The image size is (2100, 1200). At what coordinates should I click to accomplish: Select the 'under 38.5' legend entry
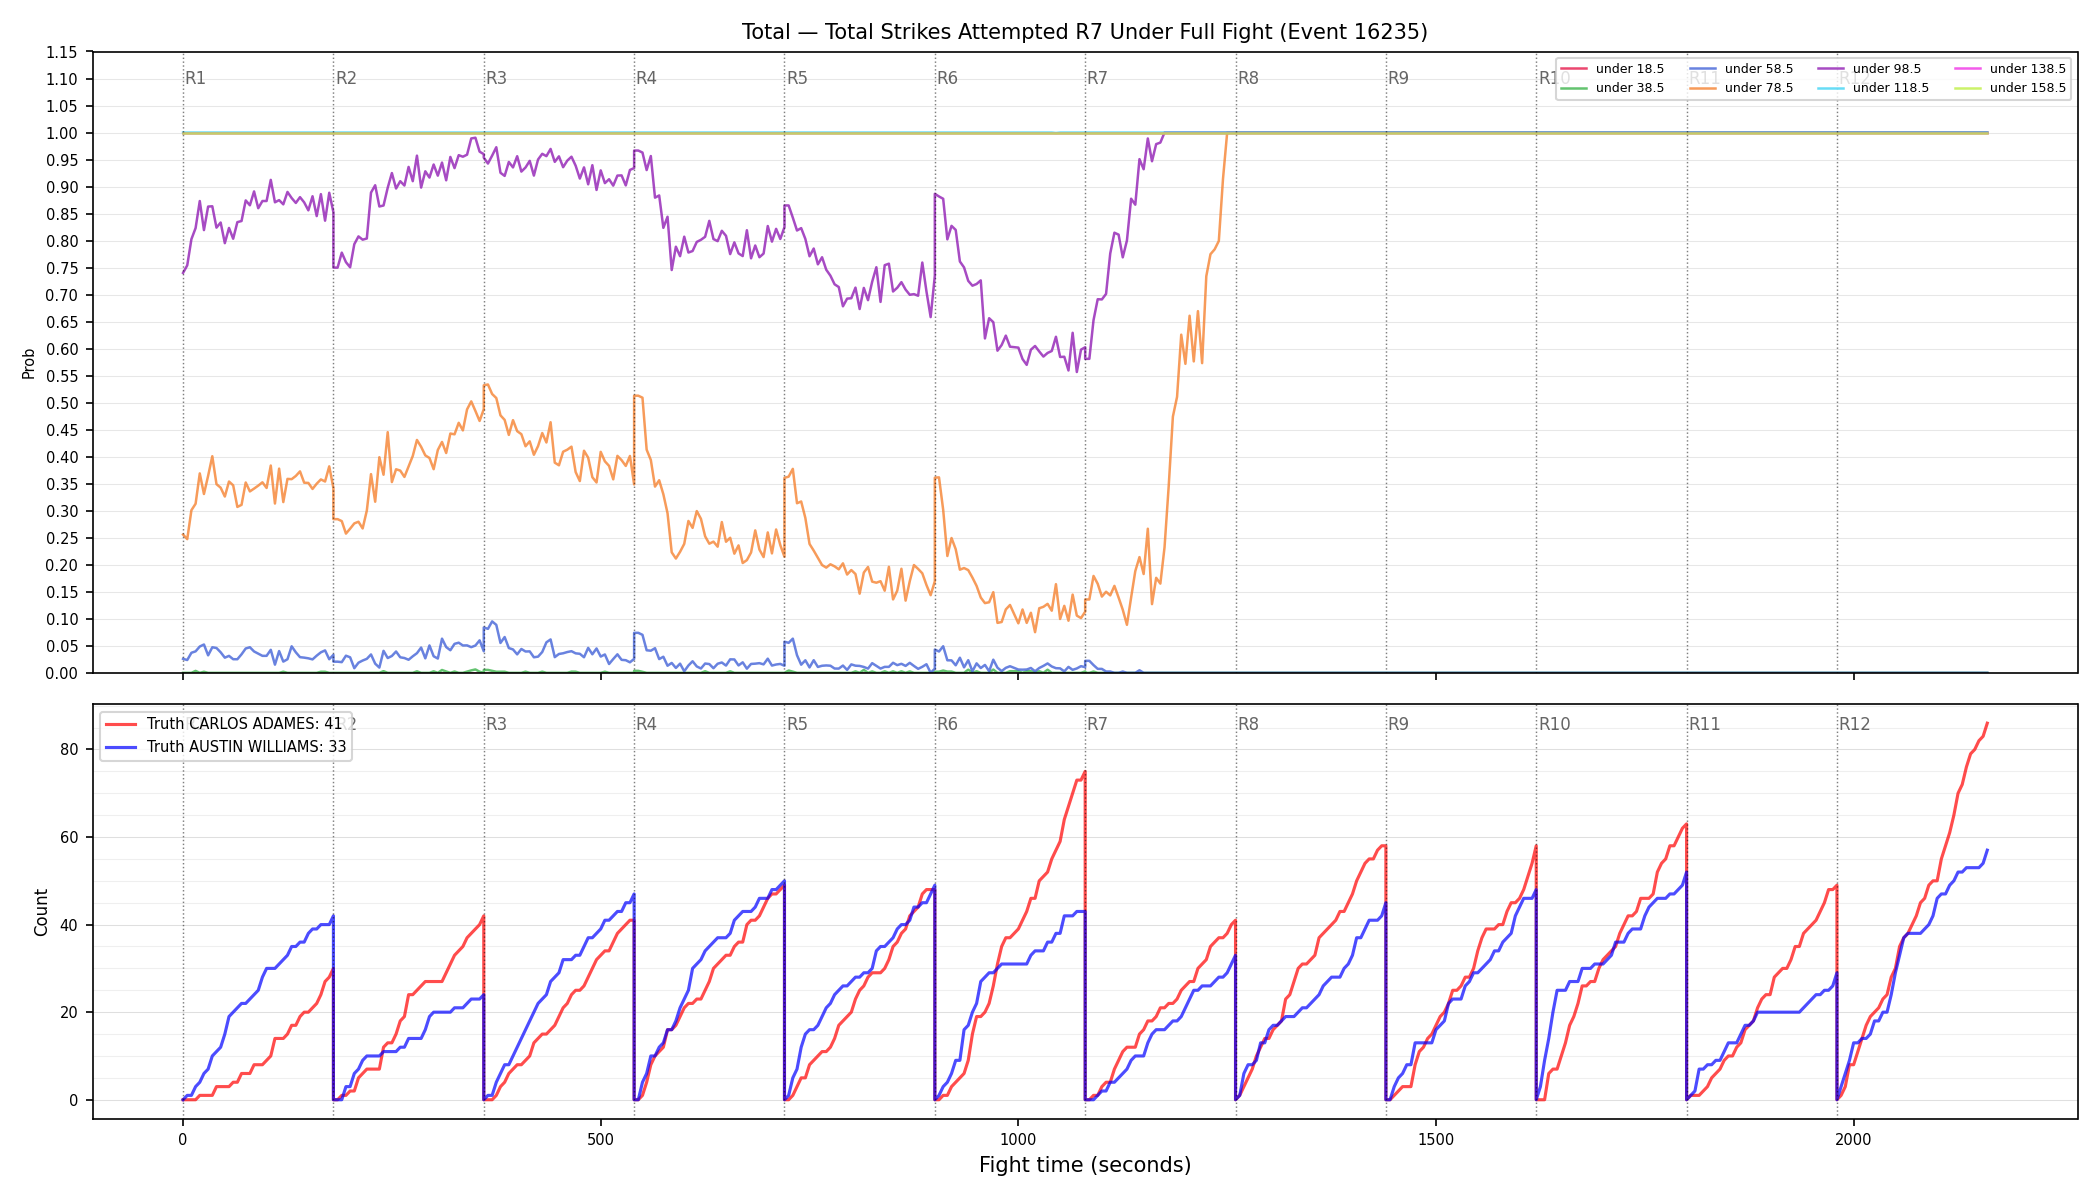pyautogui.click(x=1612, y=88)
